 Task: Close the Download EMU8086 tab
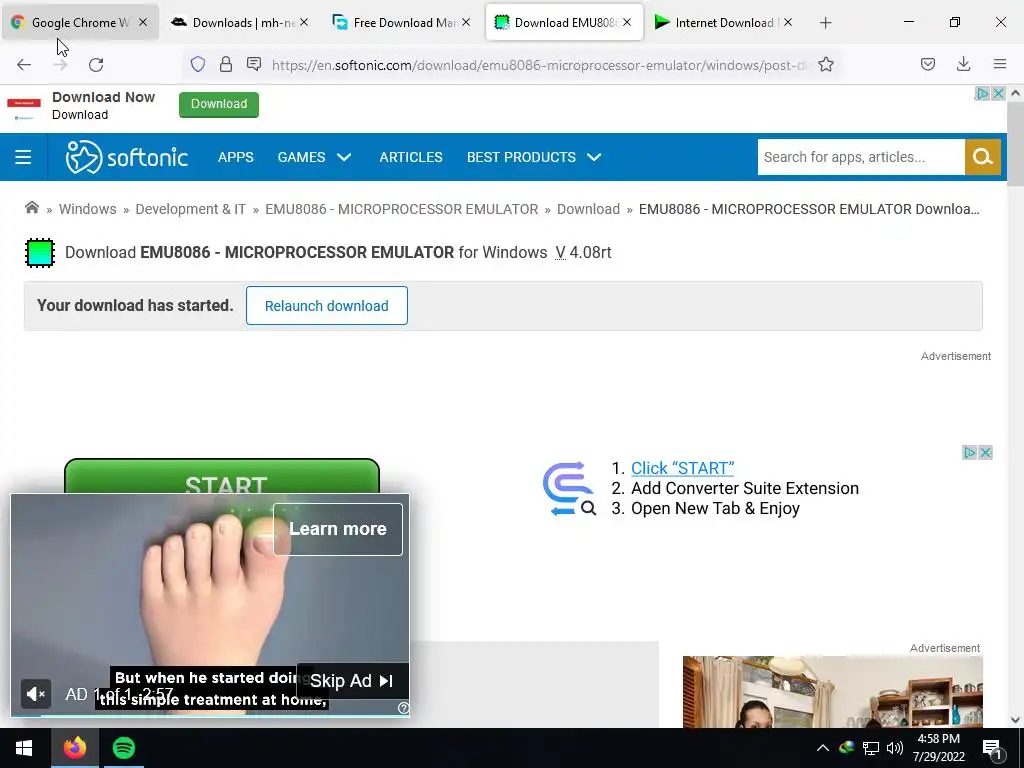[627, 22]
